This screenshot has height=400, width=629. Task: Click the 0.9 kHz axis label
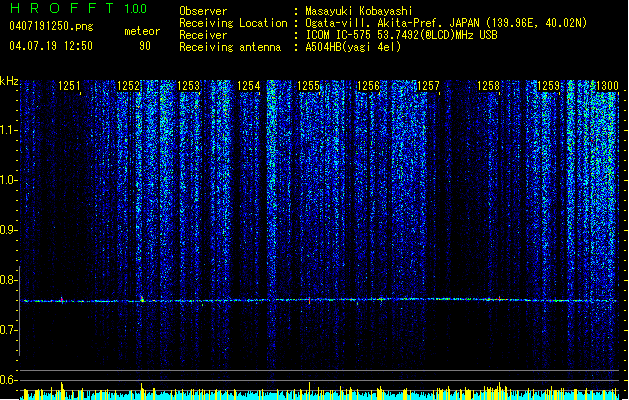pyautogui.click(x=9, y=230)
